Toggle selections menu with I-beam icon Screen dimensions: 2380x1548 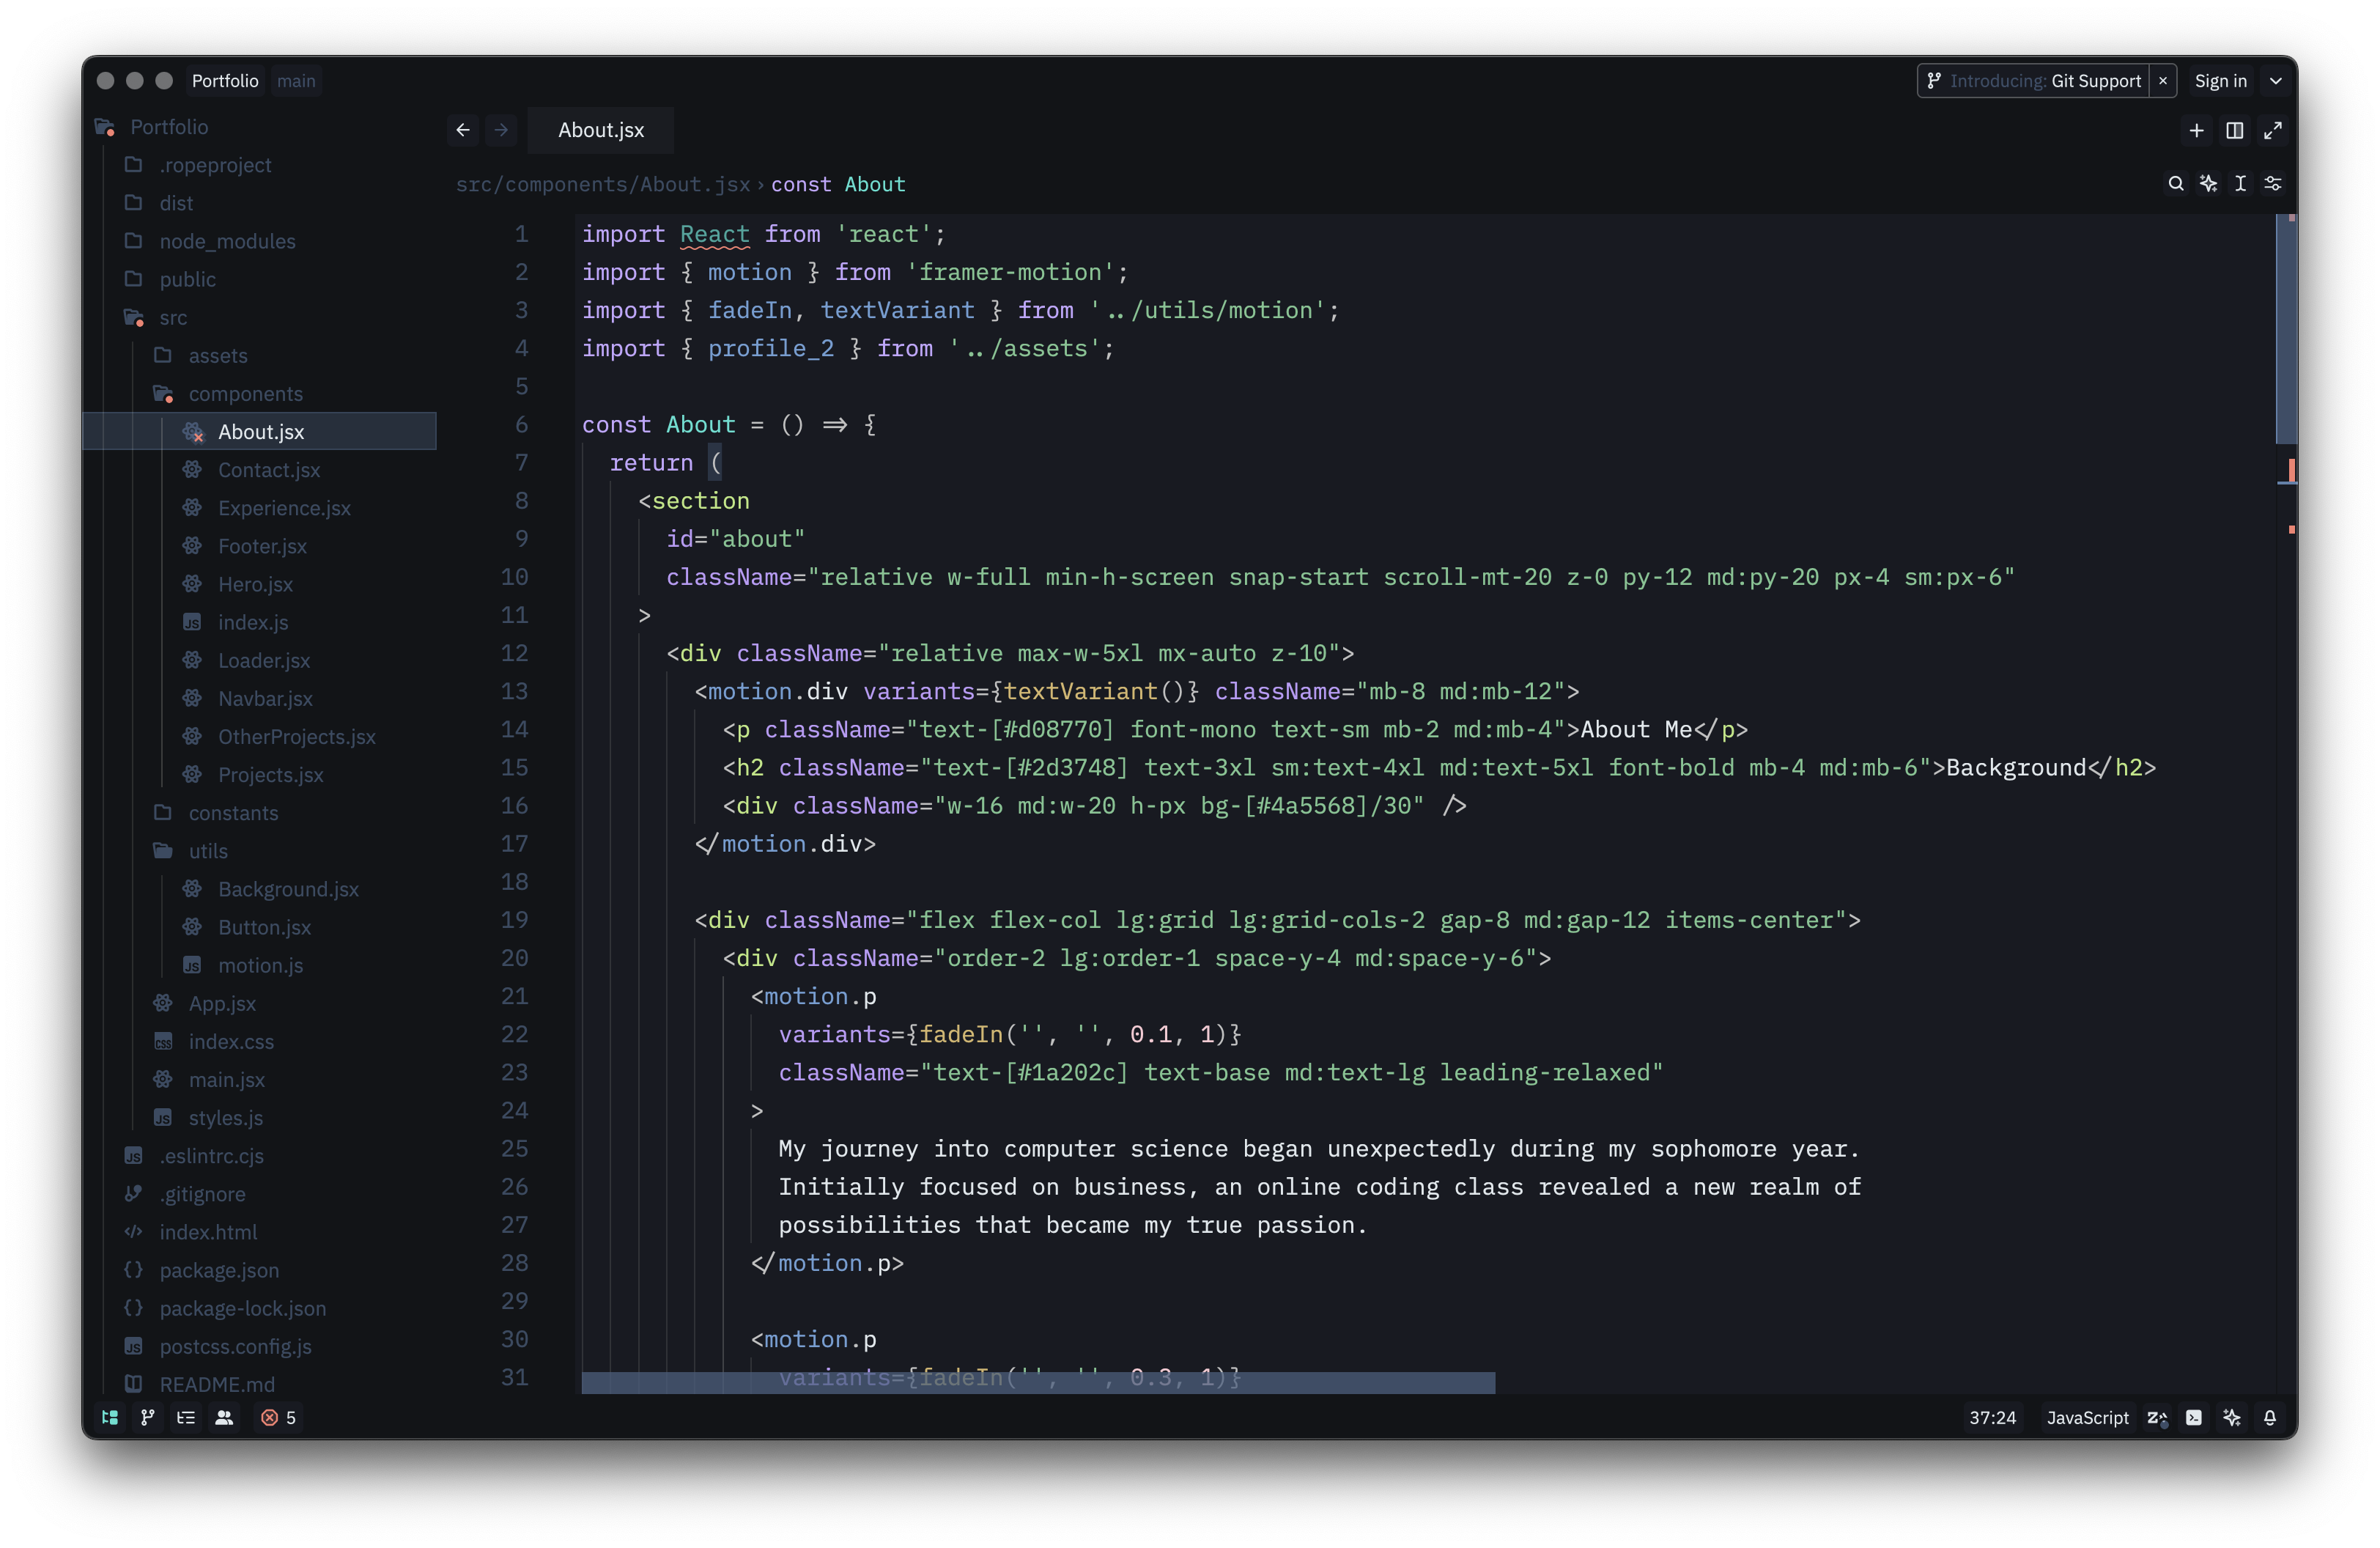2241,184
